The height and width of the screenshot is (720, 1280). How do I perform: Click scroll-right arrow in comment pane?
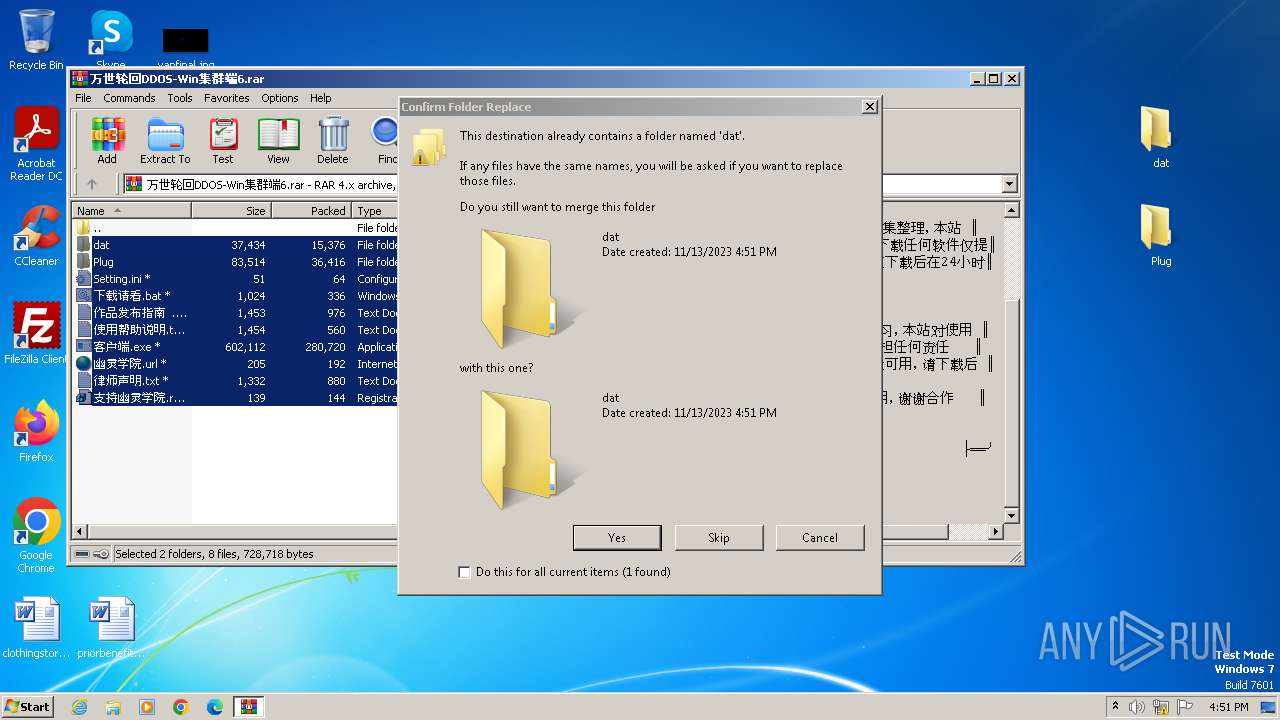coord(994,533)
